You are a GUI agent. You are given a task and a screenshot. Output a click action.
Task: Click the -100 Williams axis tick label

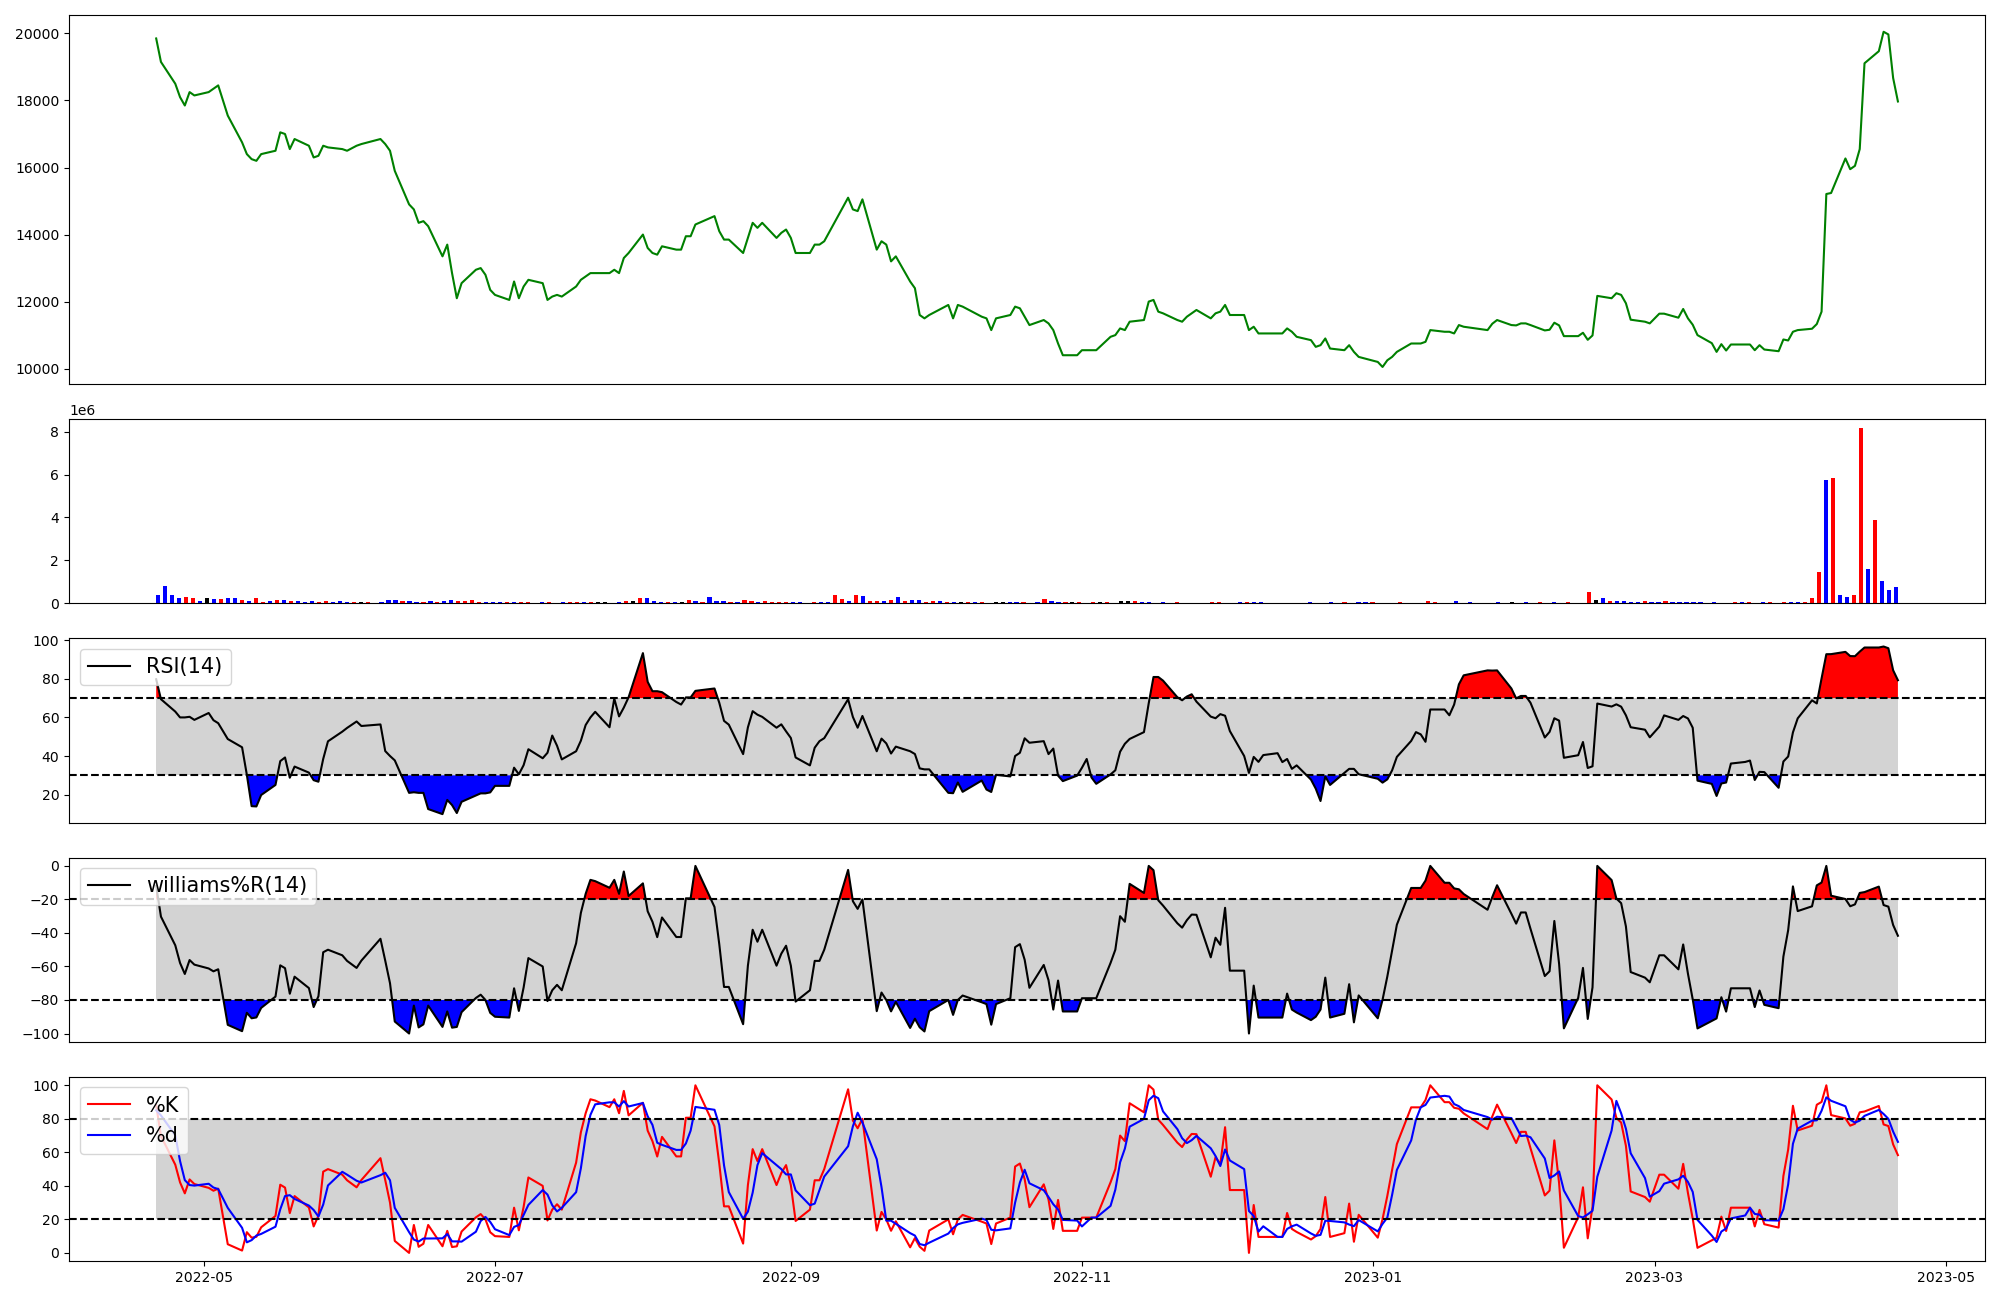tap(40, 1034)
